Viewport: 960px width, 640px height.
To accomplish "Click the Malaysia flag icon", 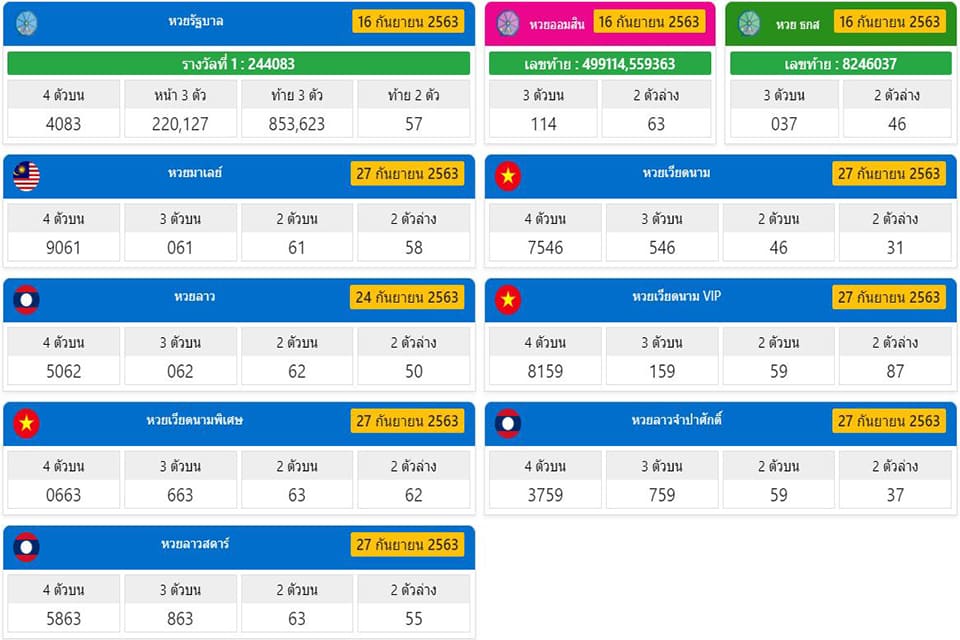I will [x=26, y=176].
